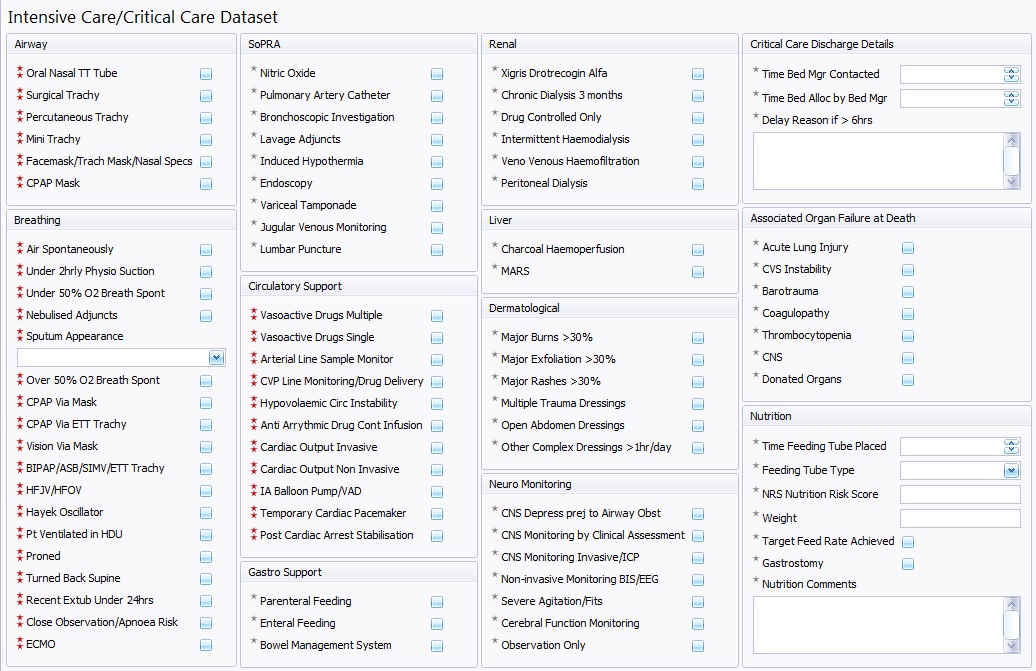
Task: Adjust Time Feeding Tube Placed spinner
Action: point(1011,446)
